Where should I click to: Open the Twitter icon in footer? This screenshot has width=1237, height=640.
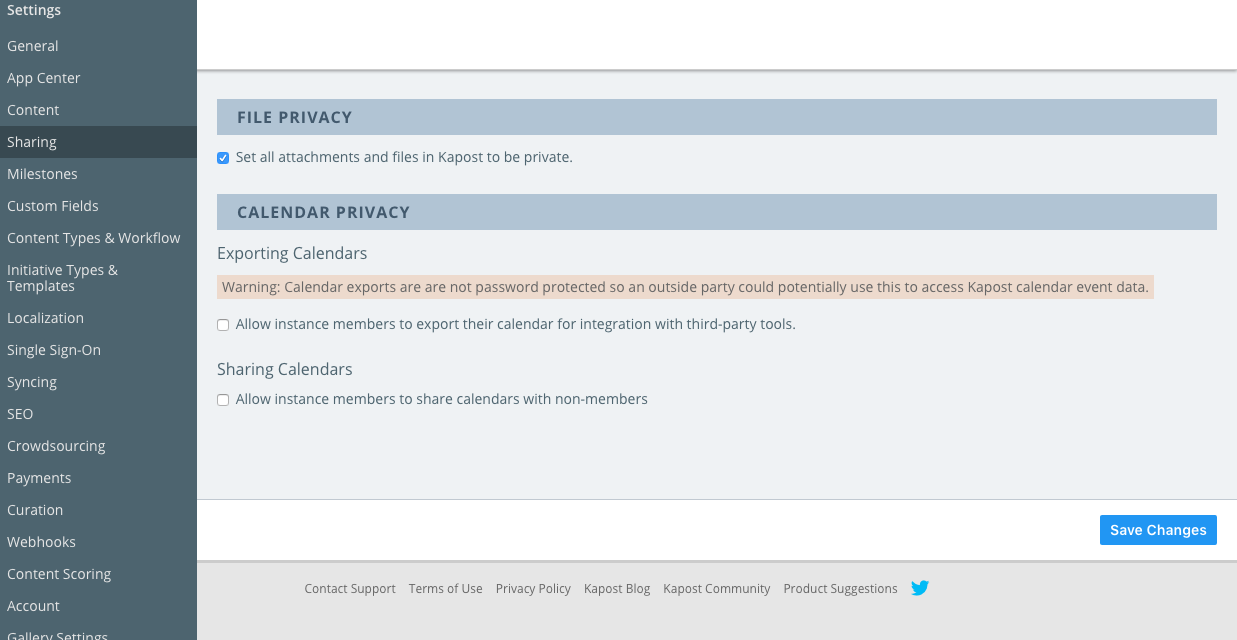click(920, 588)
